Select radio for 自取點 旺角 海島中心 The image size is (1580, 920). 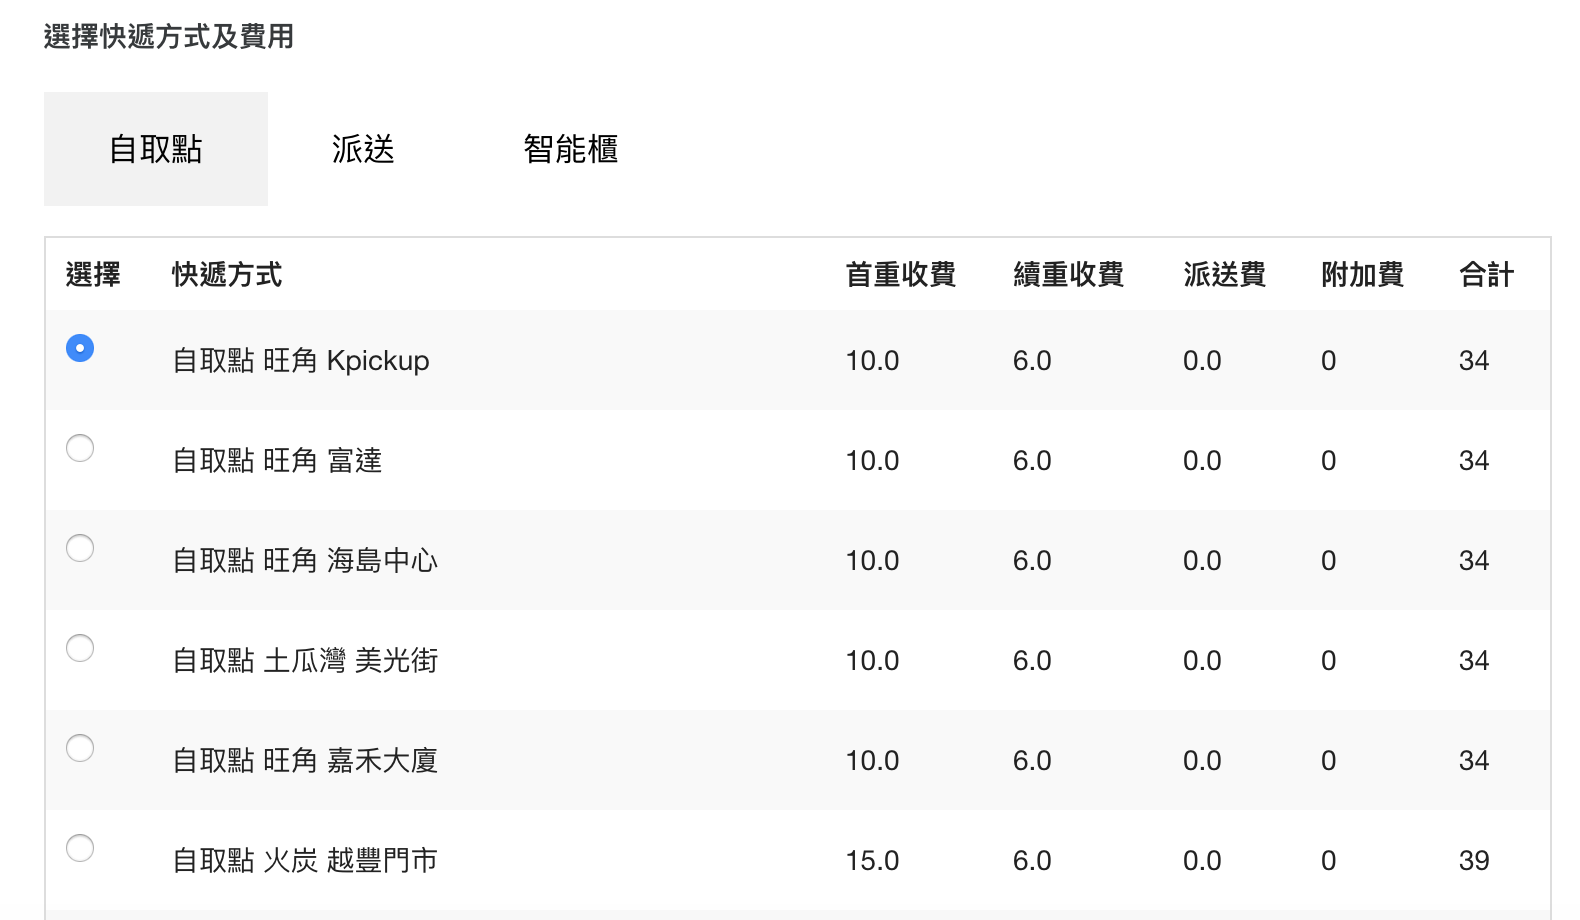point(80,548)
